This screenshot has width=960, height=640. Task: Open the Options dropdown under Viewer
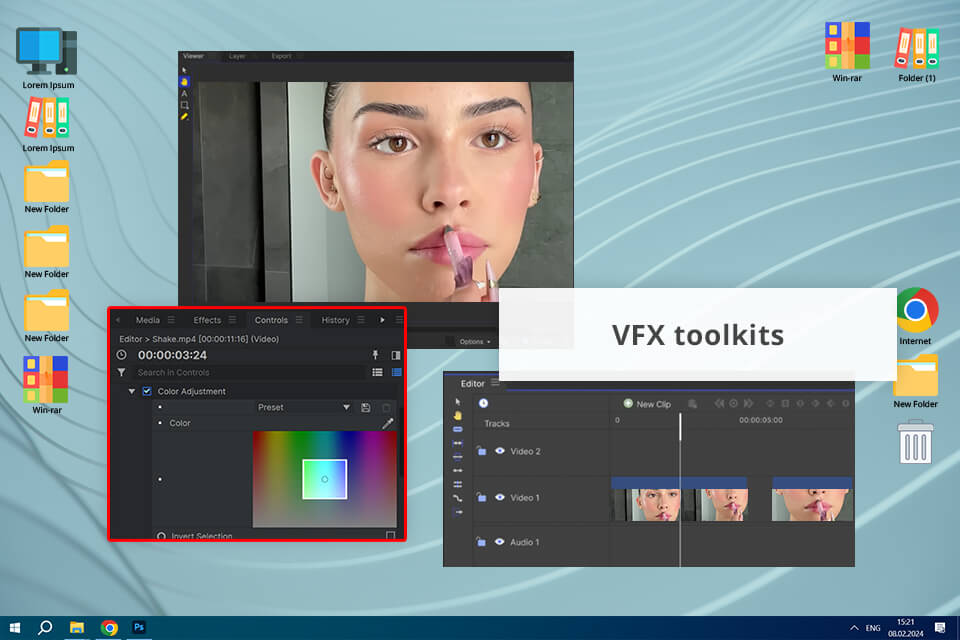point(475,342)
